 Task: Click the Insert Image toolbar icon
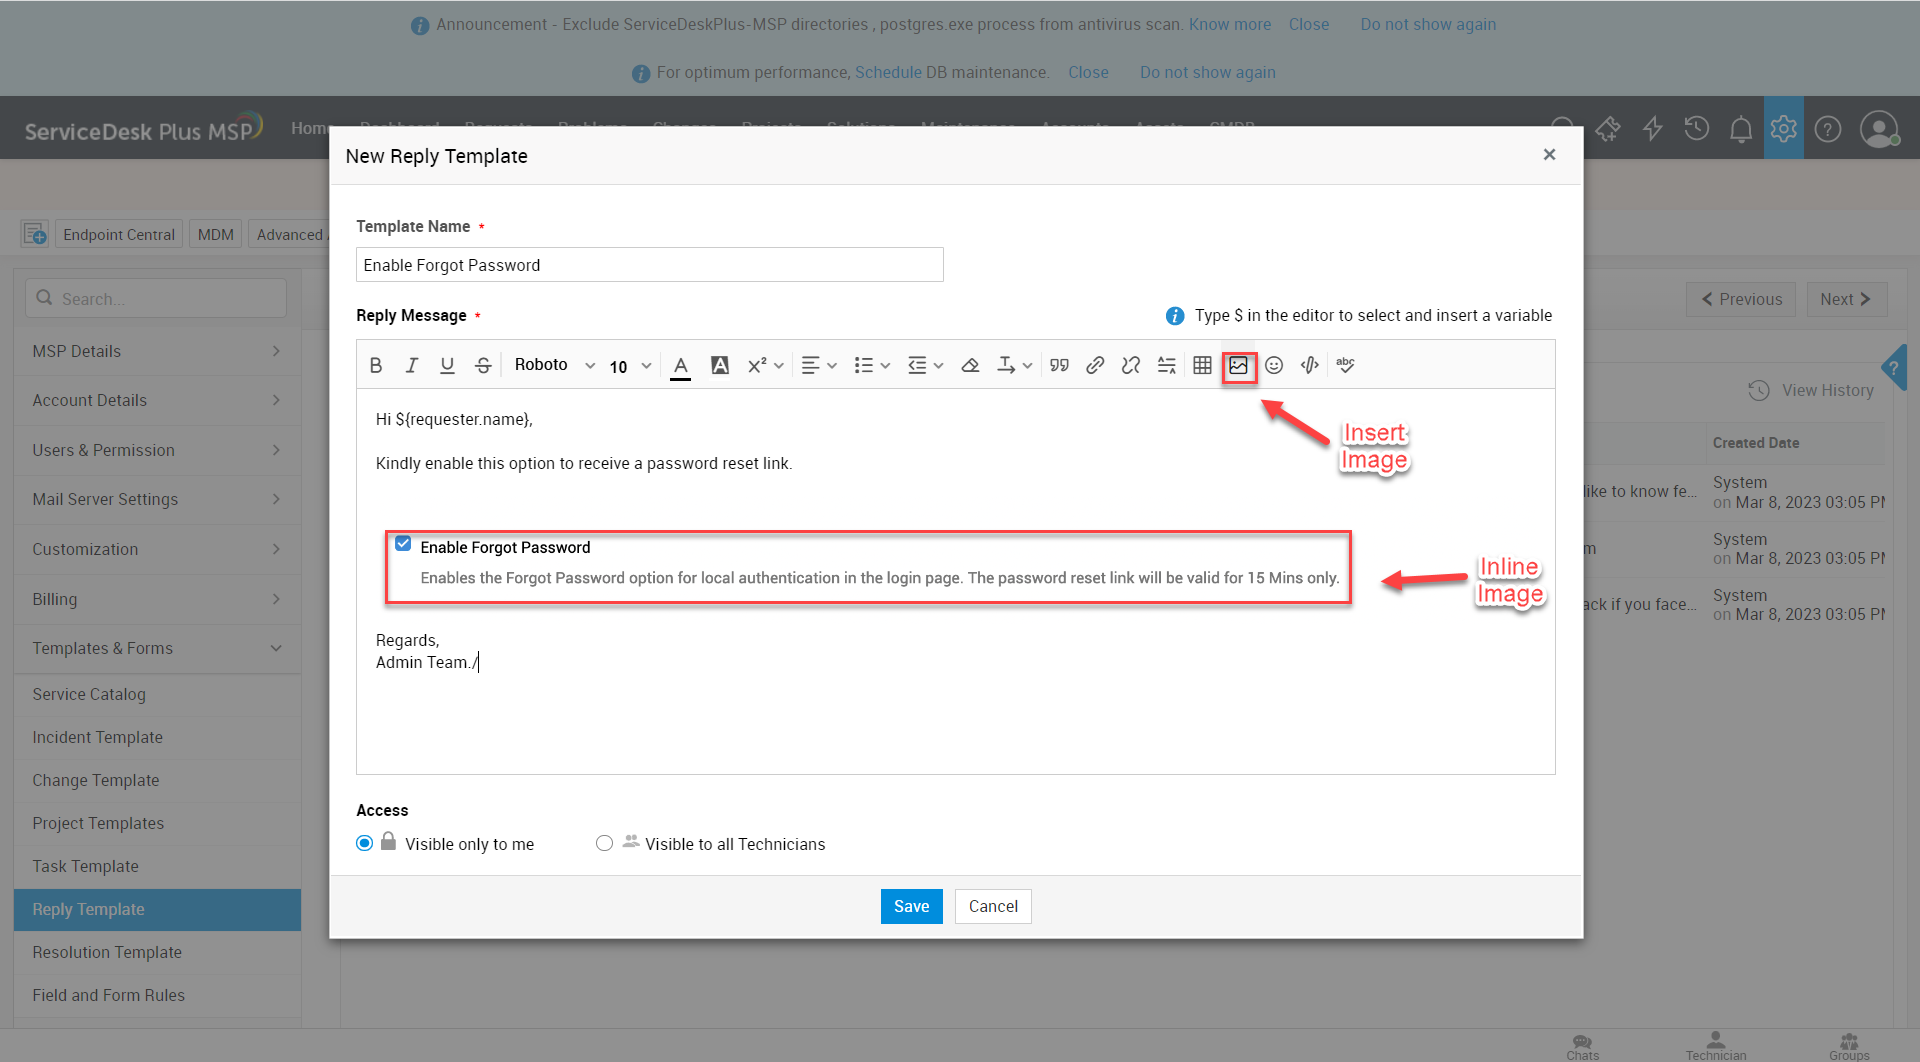coord(1238,366)
